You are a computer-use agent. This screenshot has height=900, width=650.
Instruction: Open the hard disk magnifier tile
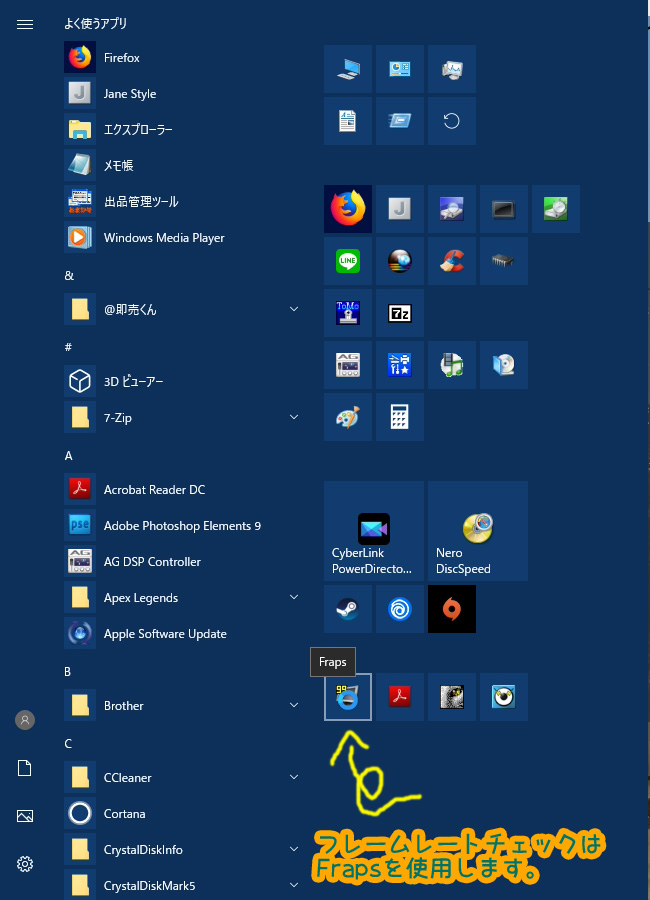(x=452, y=209)
